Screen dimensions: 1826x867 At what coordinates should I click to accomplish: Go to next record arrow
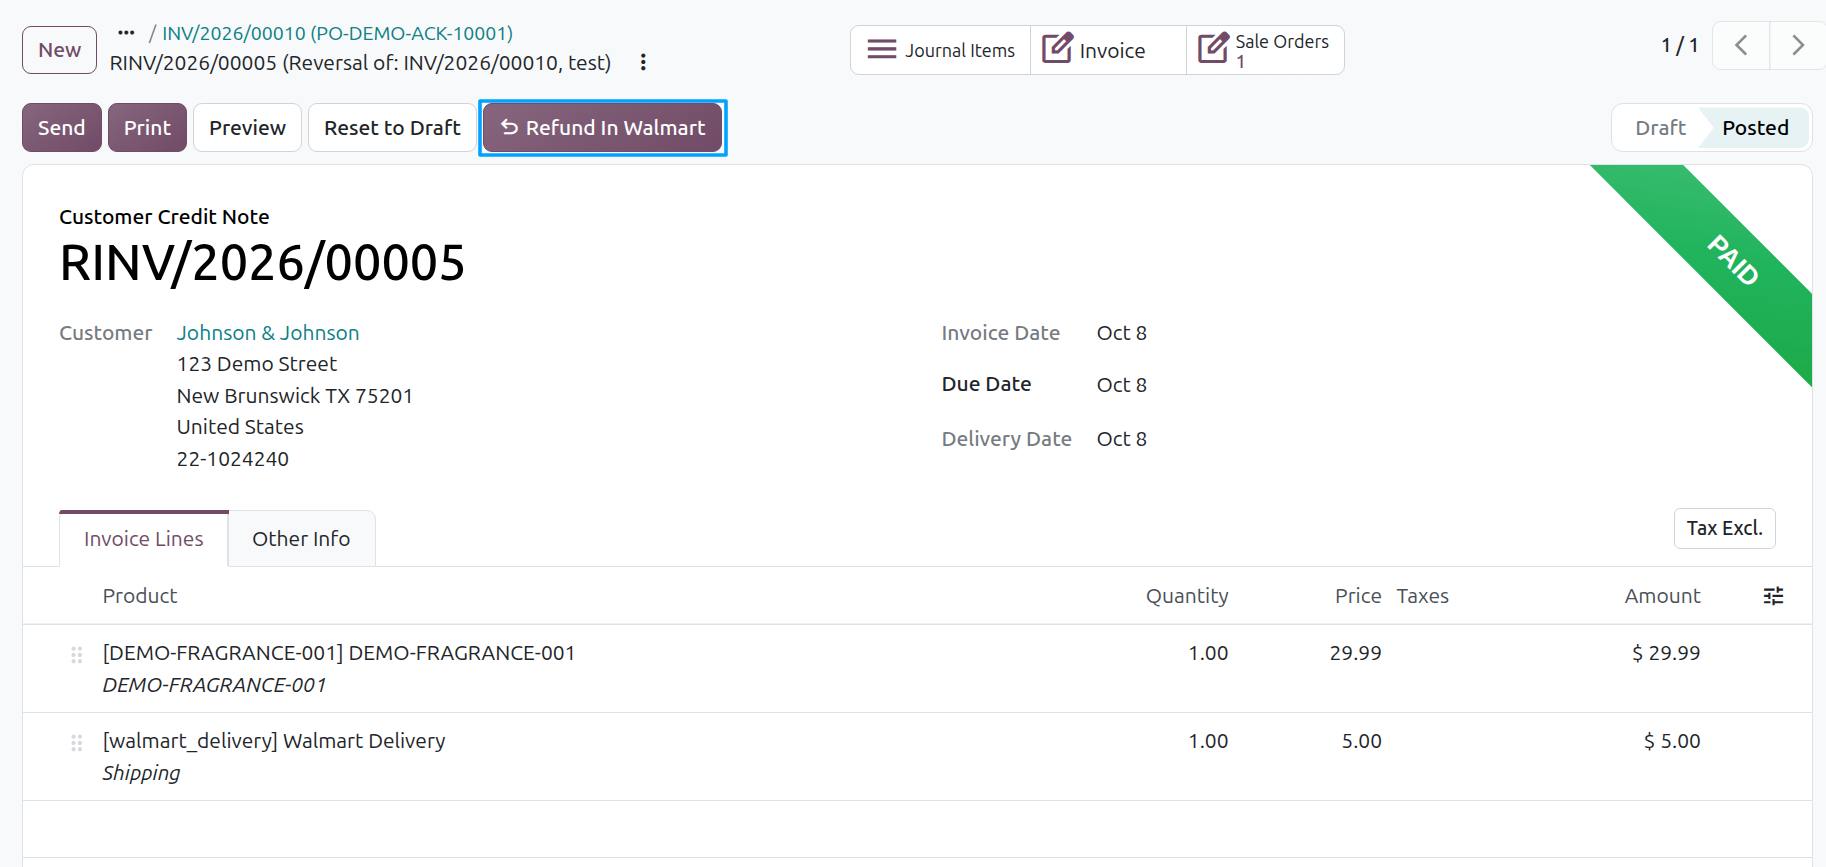pos(1797,46)
